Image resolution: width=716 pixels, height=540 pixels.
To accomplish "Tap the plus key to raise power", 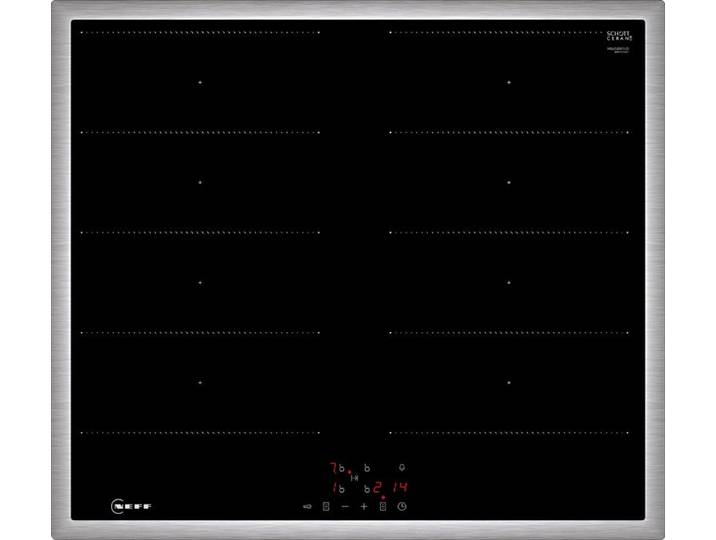I will click(x=364, y=506).
